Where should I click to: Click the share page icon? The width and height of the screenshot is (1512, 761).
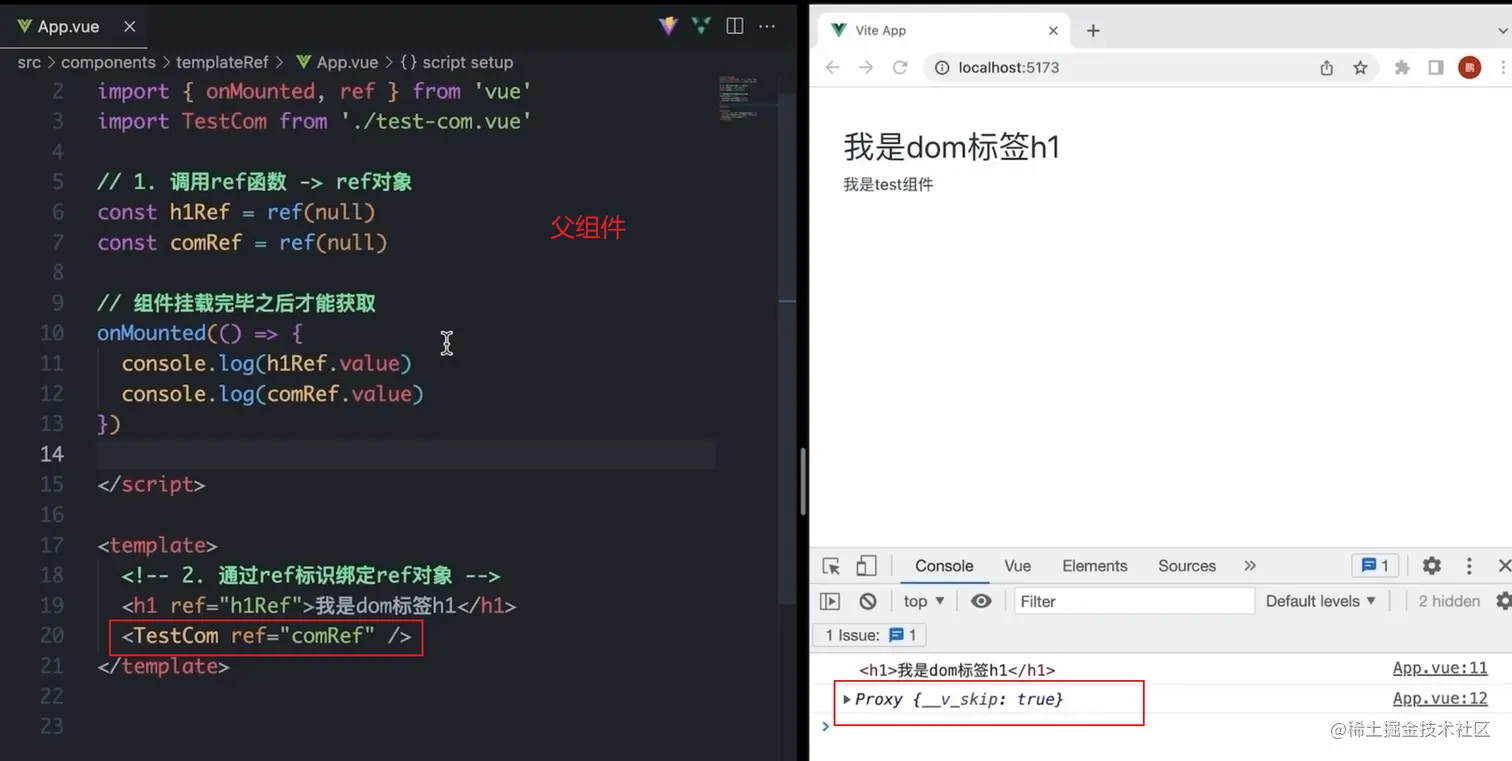[1327, 67]
